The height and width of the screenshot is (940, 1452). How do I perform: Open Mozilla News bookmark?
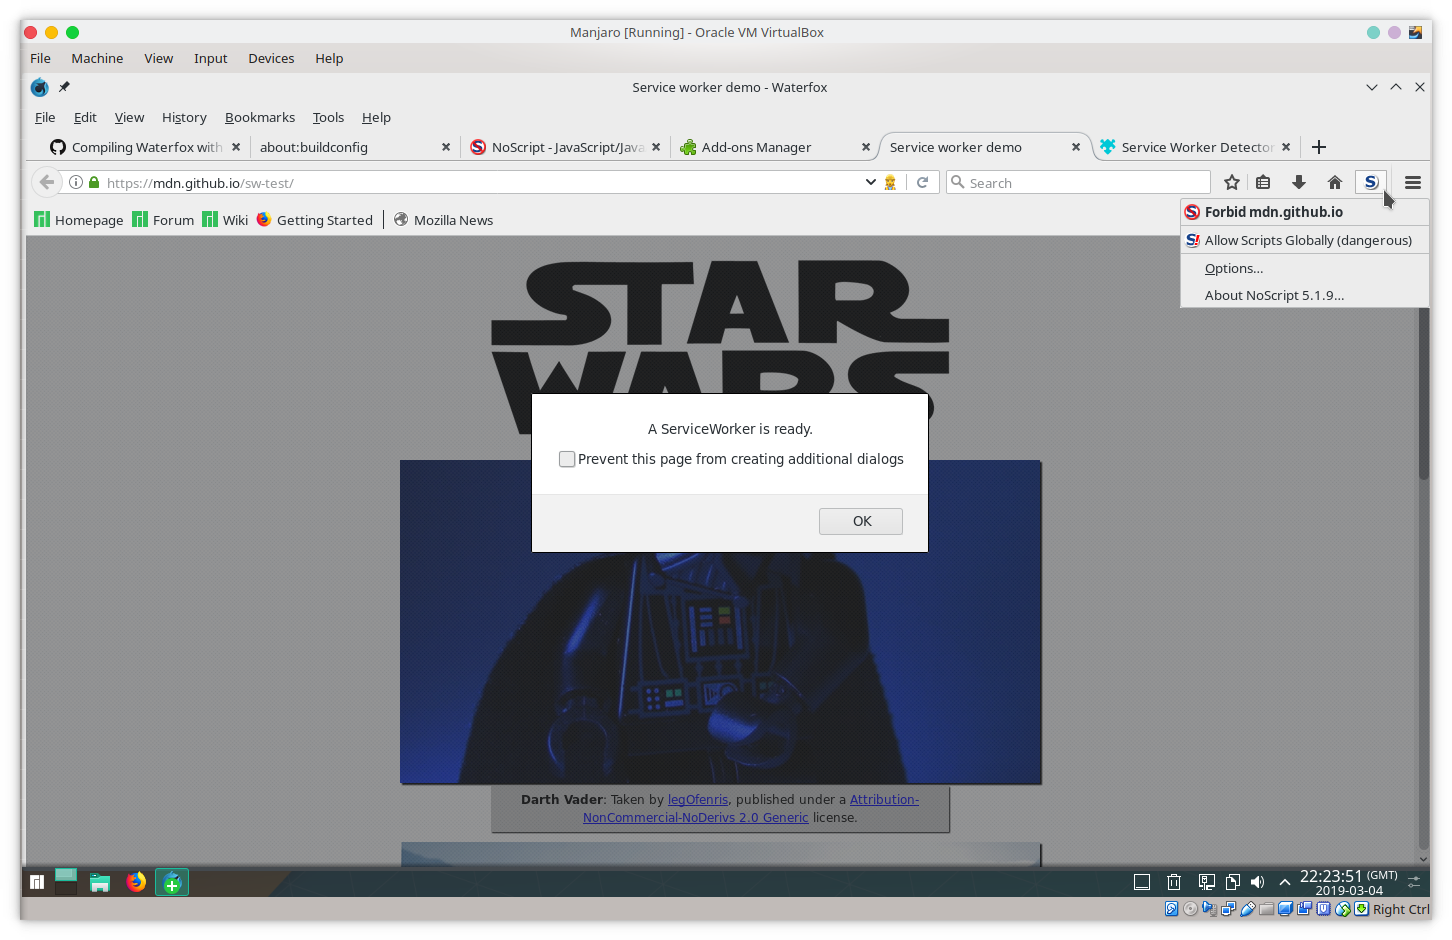tap(443, 220)
